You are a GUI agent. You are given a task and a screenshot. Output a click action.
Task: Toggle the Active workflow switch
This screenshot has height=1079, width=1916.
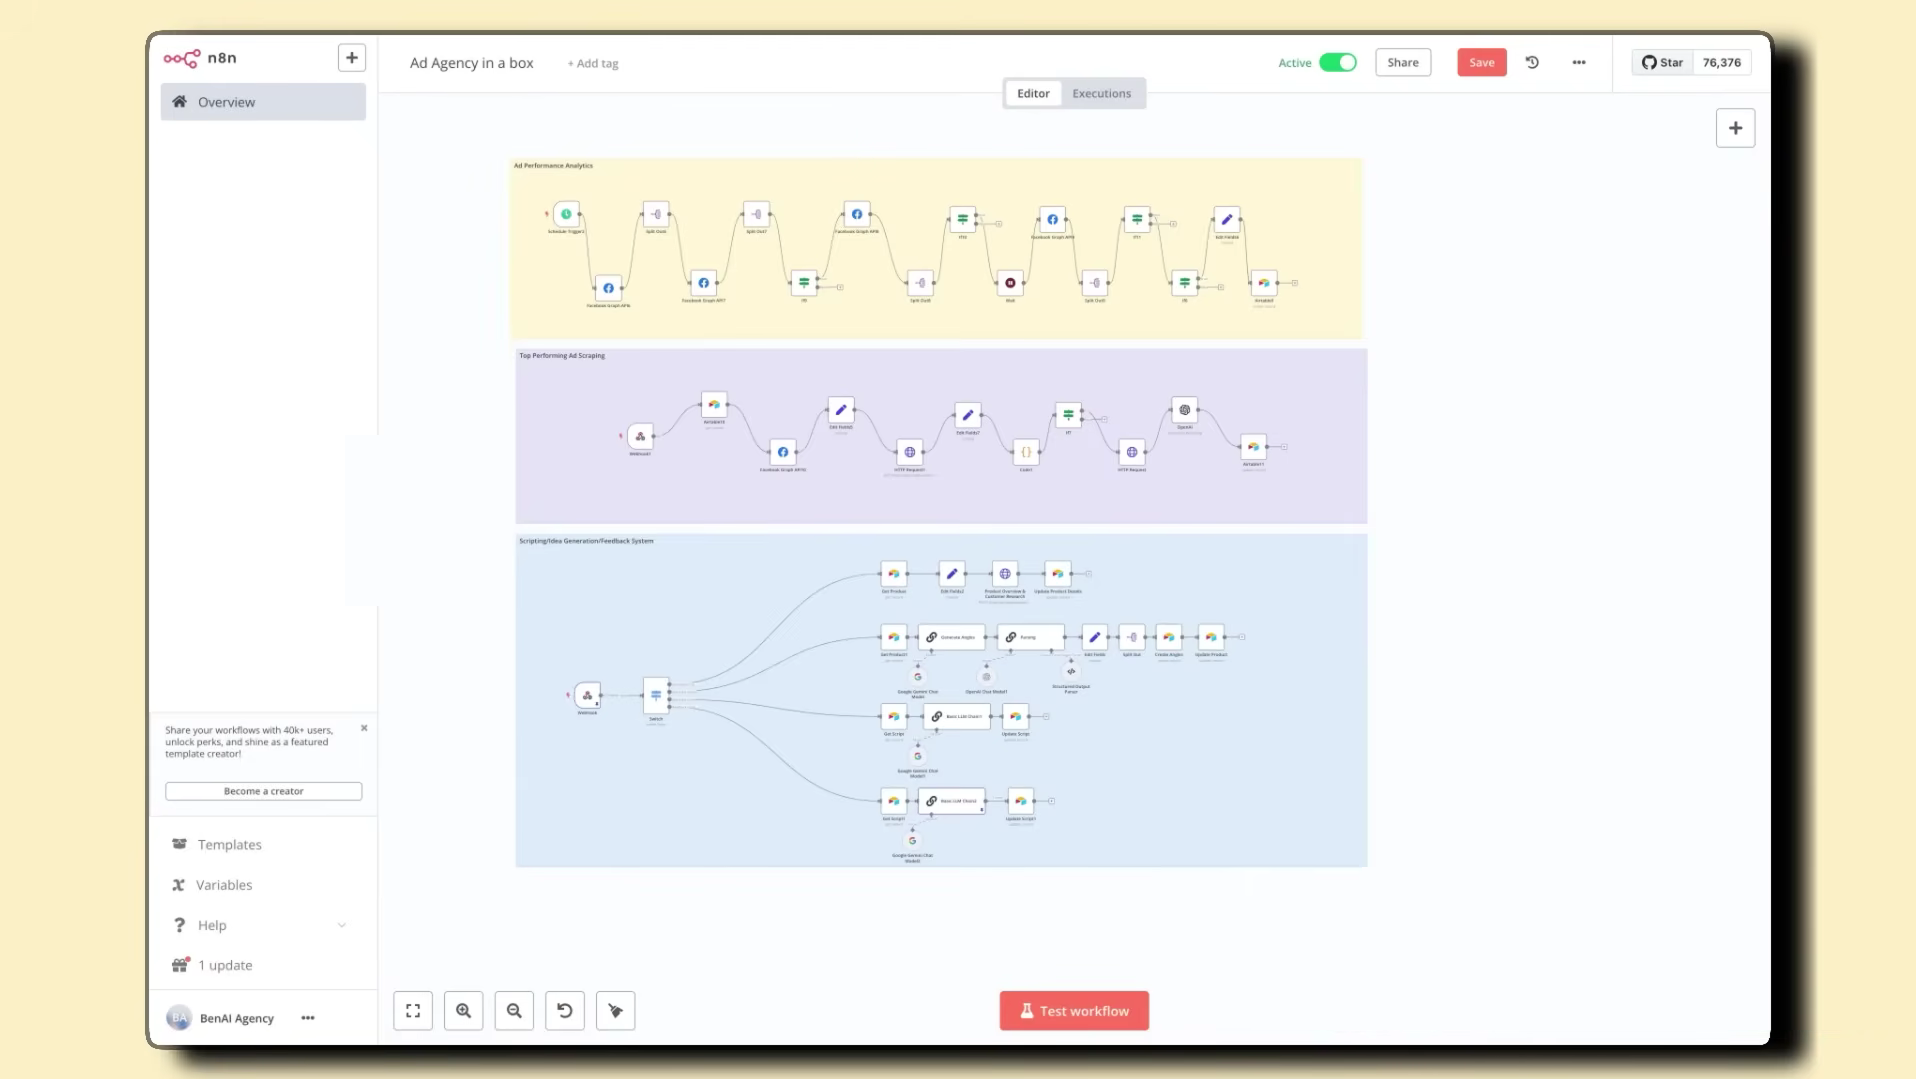pos(1337,62)
